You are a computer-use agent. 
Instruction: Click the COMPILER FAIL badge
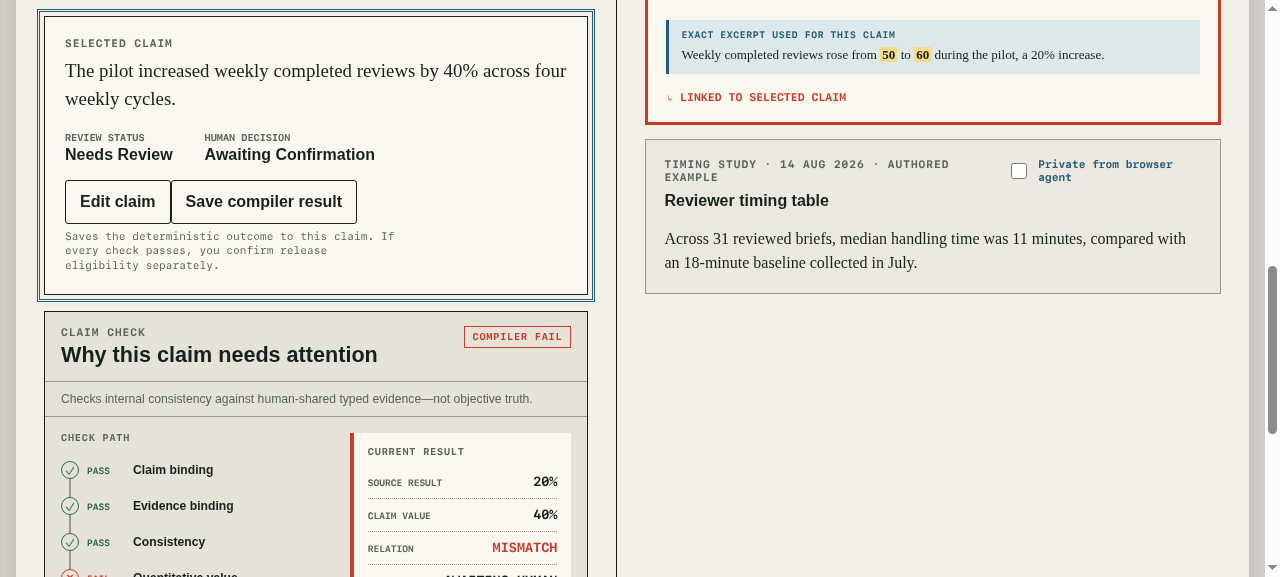517,337
